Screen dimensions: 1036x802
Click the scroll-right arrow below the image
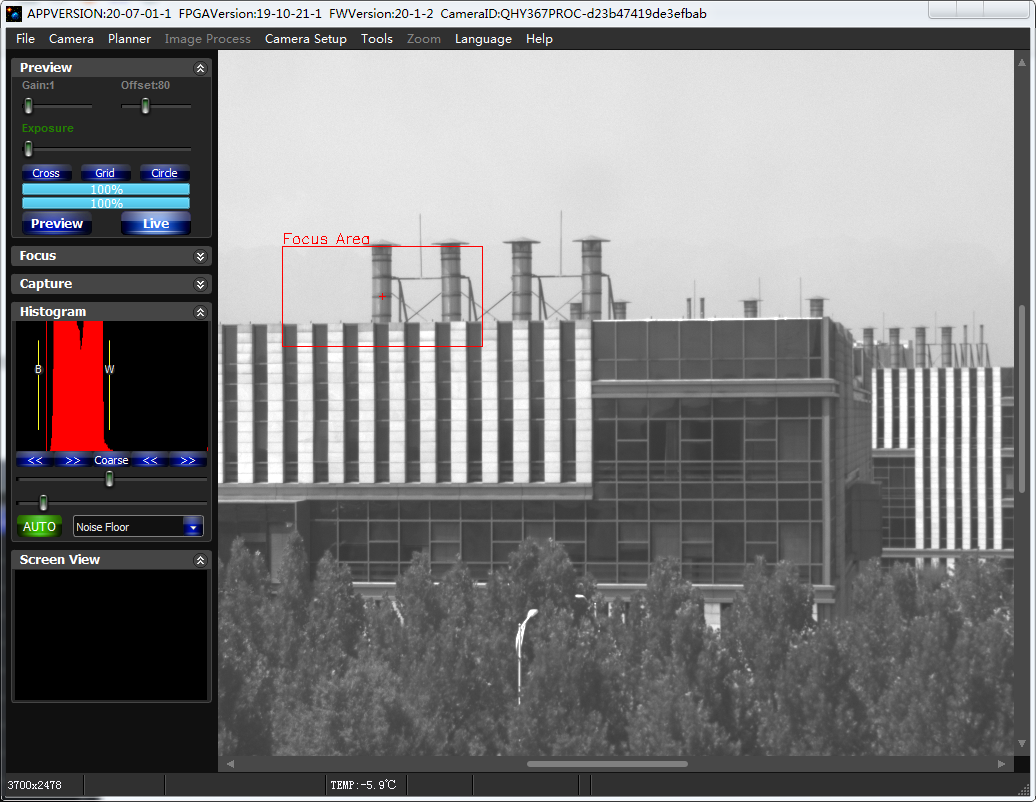(1002, 764)
